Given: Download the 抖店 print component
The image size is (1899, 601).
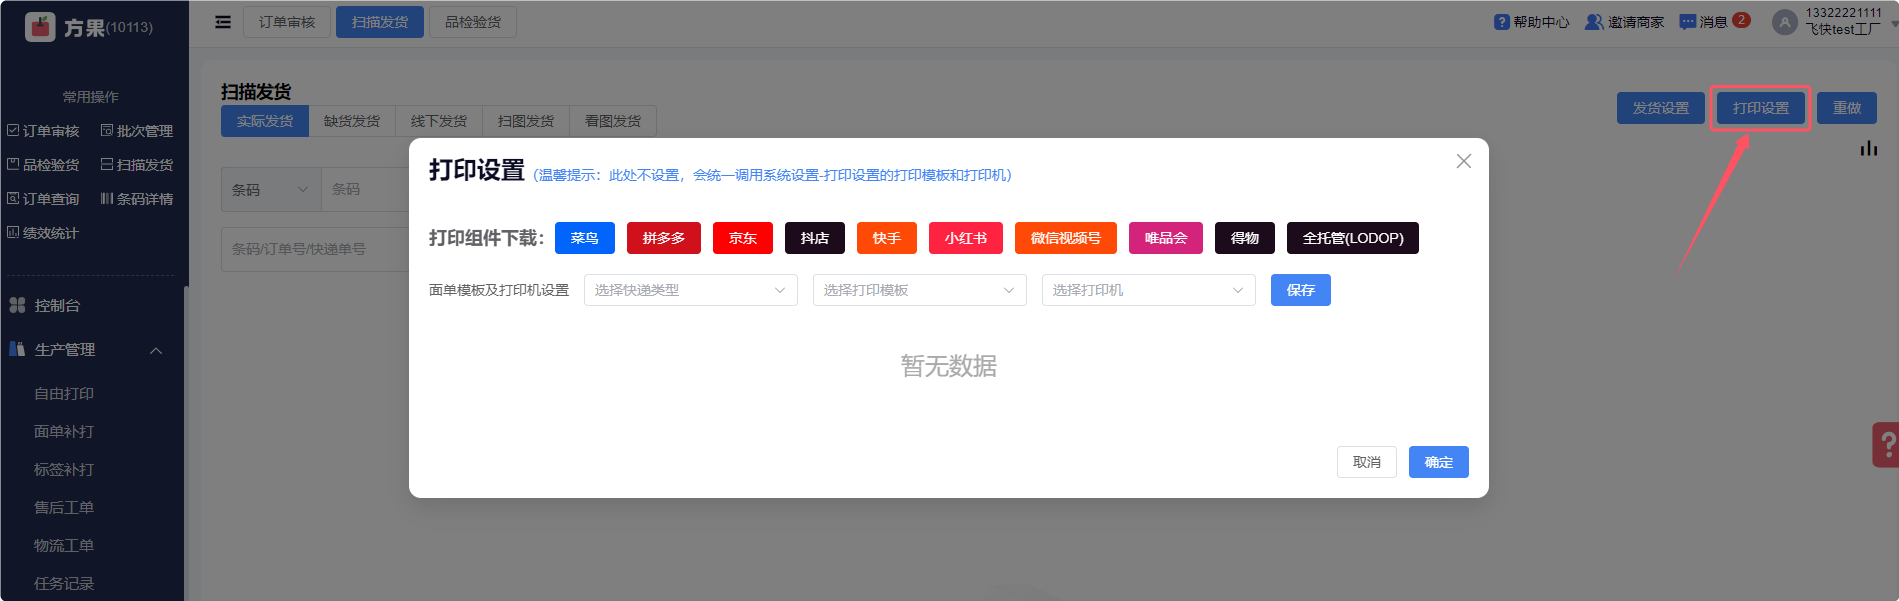Looking at the screenshot, I should [x=815, y=238].
